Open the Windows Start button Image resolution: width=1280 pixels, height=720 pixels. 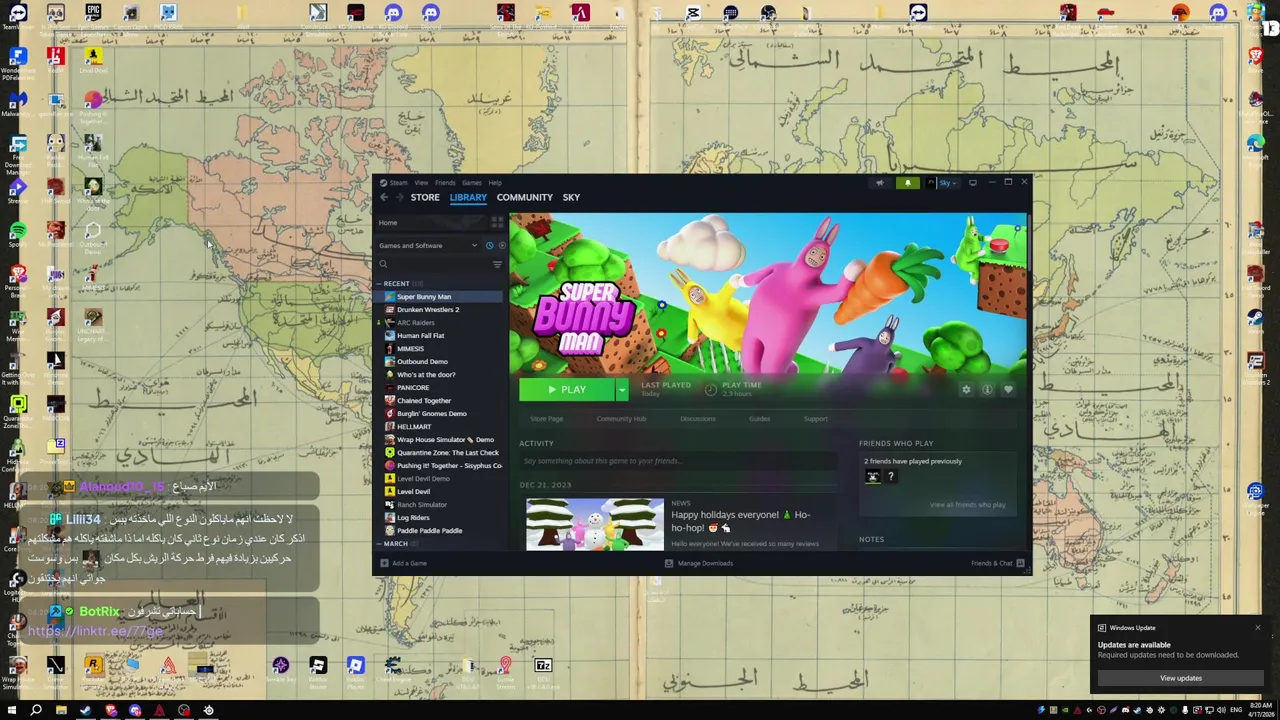coord(12,710)
